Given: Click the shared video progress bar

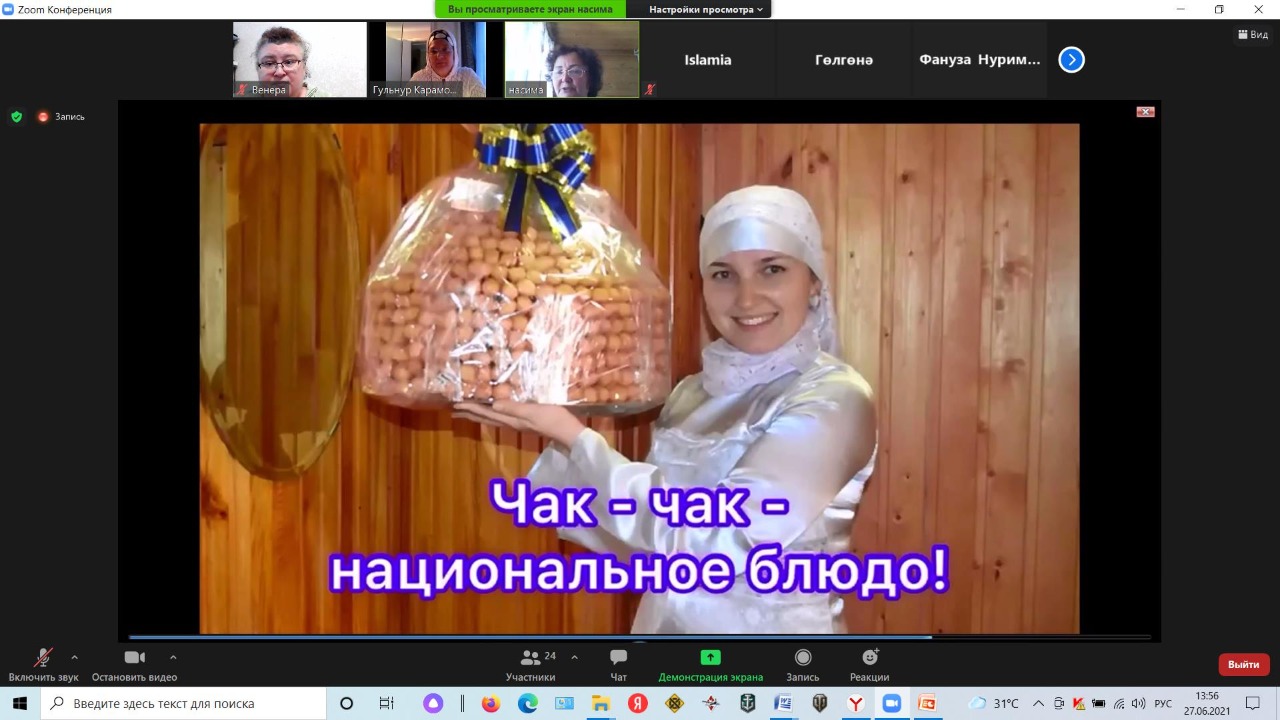Looking at the screenshot, I should pyautogui.click(x=530, y=637).
